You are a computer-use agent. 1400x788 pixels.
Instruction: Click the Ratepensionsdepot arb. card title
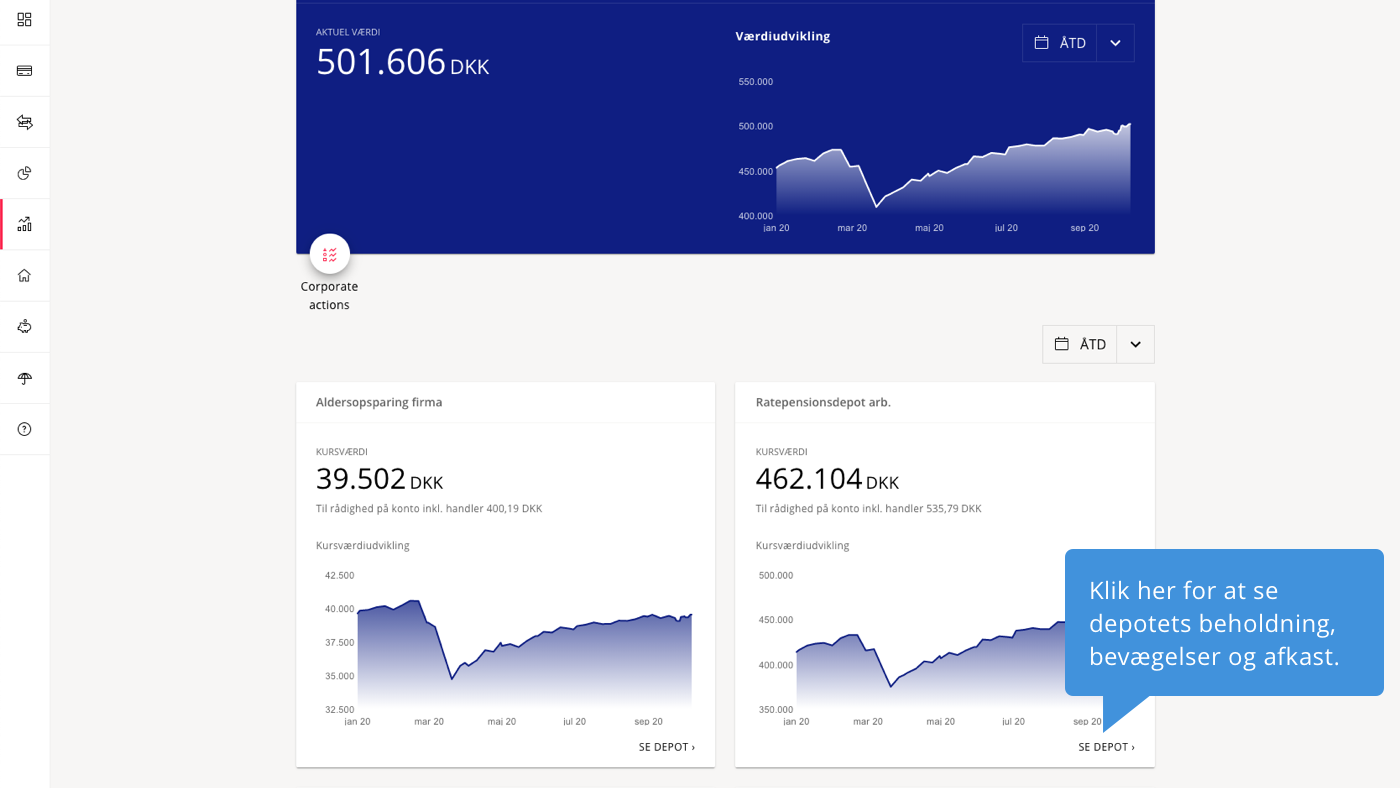coord(823,402)
